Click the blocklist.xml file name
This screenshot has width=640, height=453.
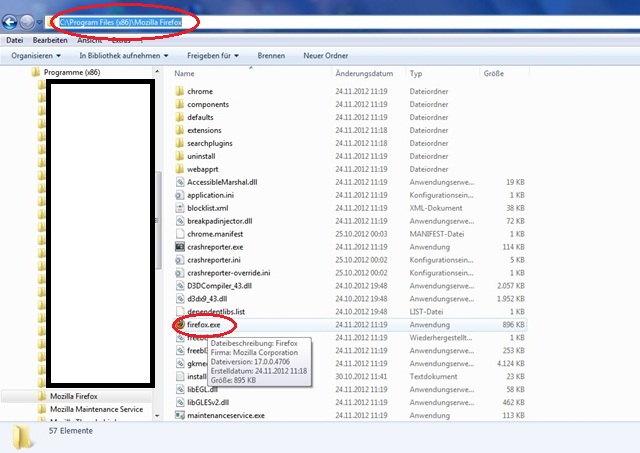pos(208,208)
